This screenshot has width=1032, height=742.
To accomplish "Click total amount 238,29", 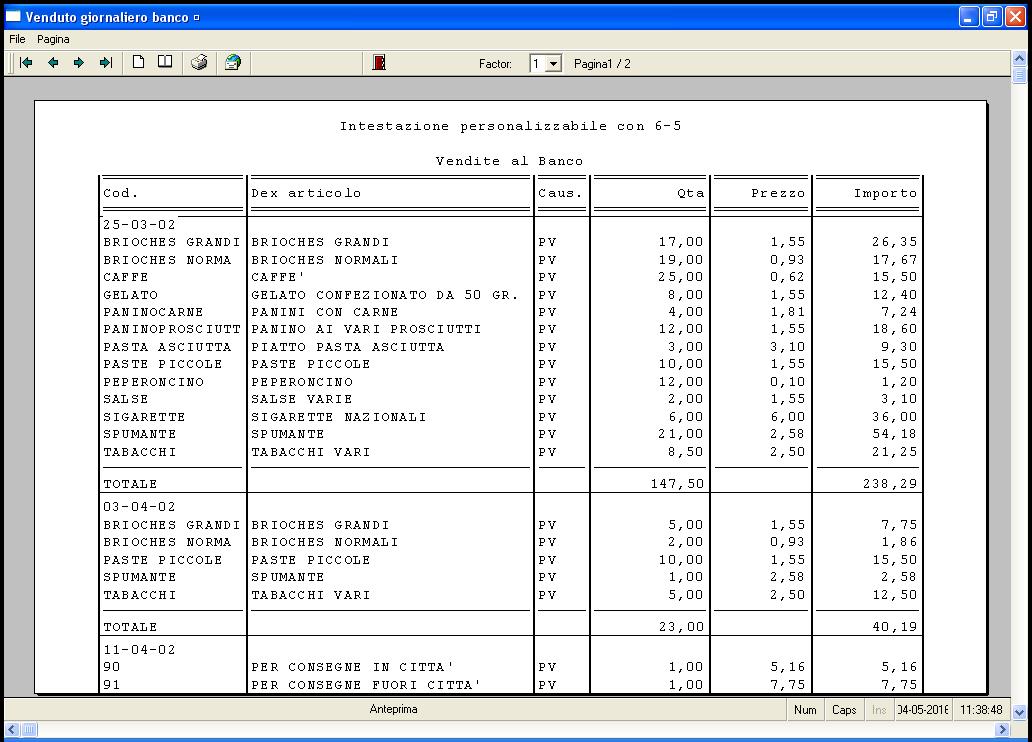I will (x=890, y=484).
